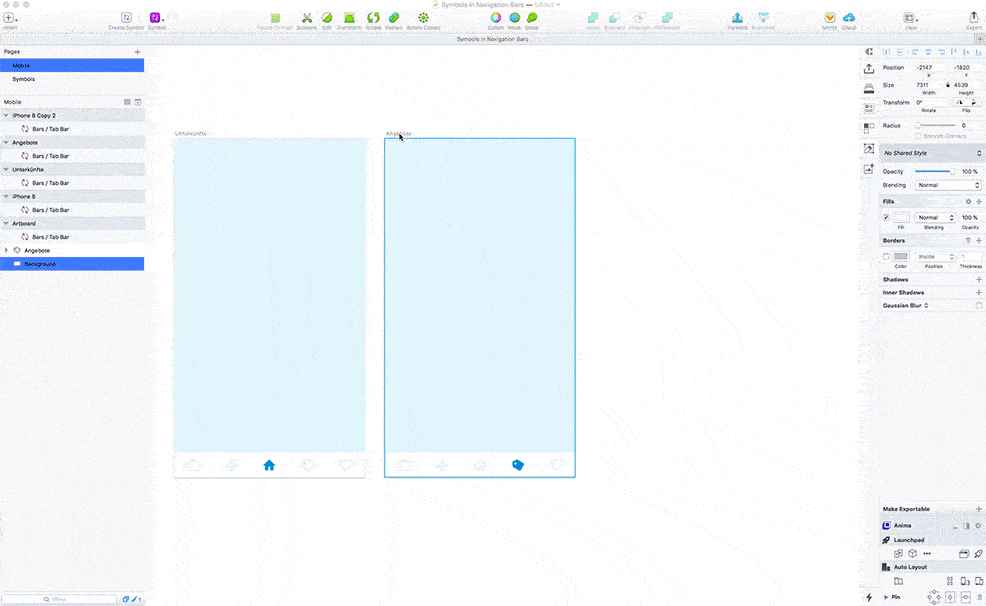Image resolution: width=986 pixels, height=606 pixels.
Task: Open the No Shared Style dropdown
Action: pos(931,153)
